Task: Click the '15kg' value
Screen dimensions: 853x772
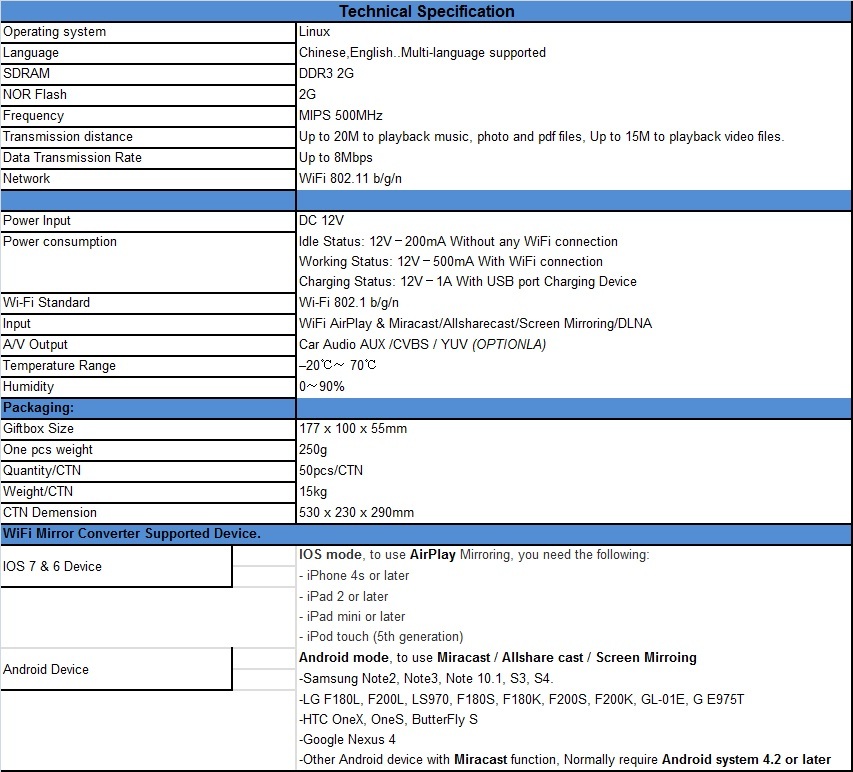Action: pyautogui.click(x=313, y=492)
